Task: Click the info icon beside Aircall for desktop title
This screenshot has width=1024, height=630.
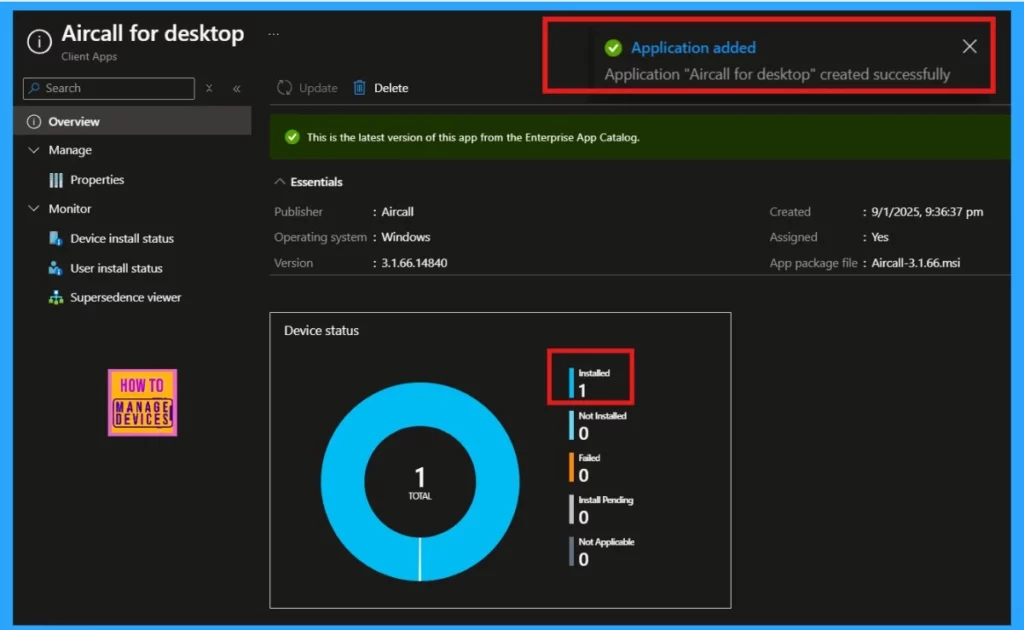Action: tap(39, 42)
